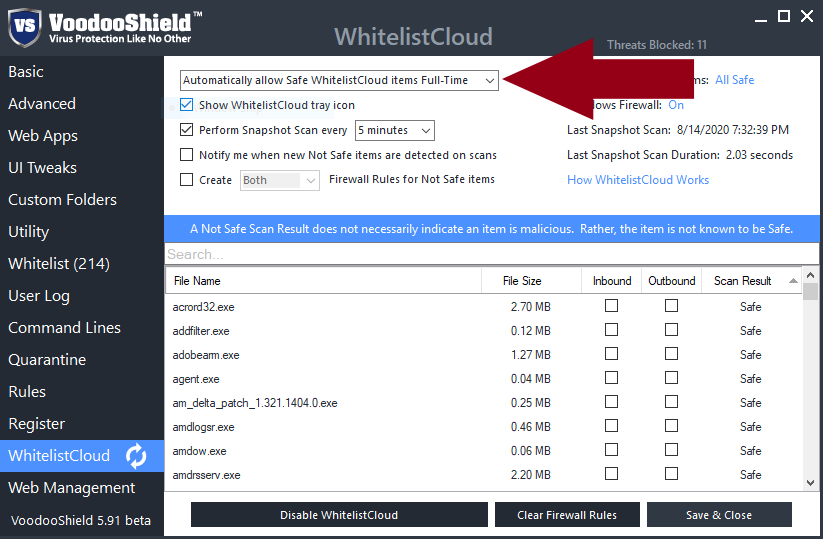823x539 pixels.
Task: Click scrollbar up arrow in file list
Action: pyautogui.click(x=810, y=275)
